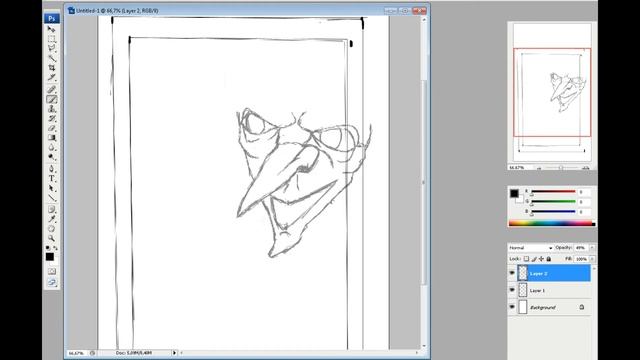Click Navigator zoom in button
Image resolution: width=640 pixels, height=360 pixels.
(586, 168)
